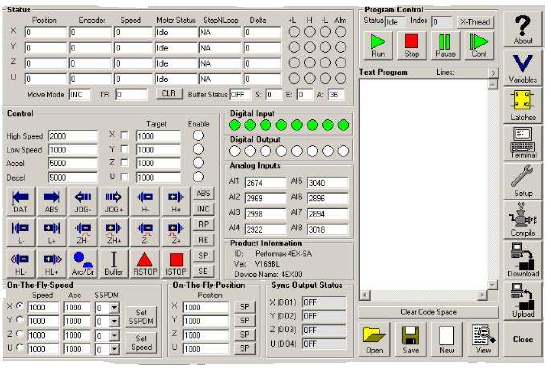Click the ABS right-arrow move button
Screen dimensions: 551x371
click(x=51, y=201)
